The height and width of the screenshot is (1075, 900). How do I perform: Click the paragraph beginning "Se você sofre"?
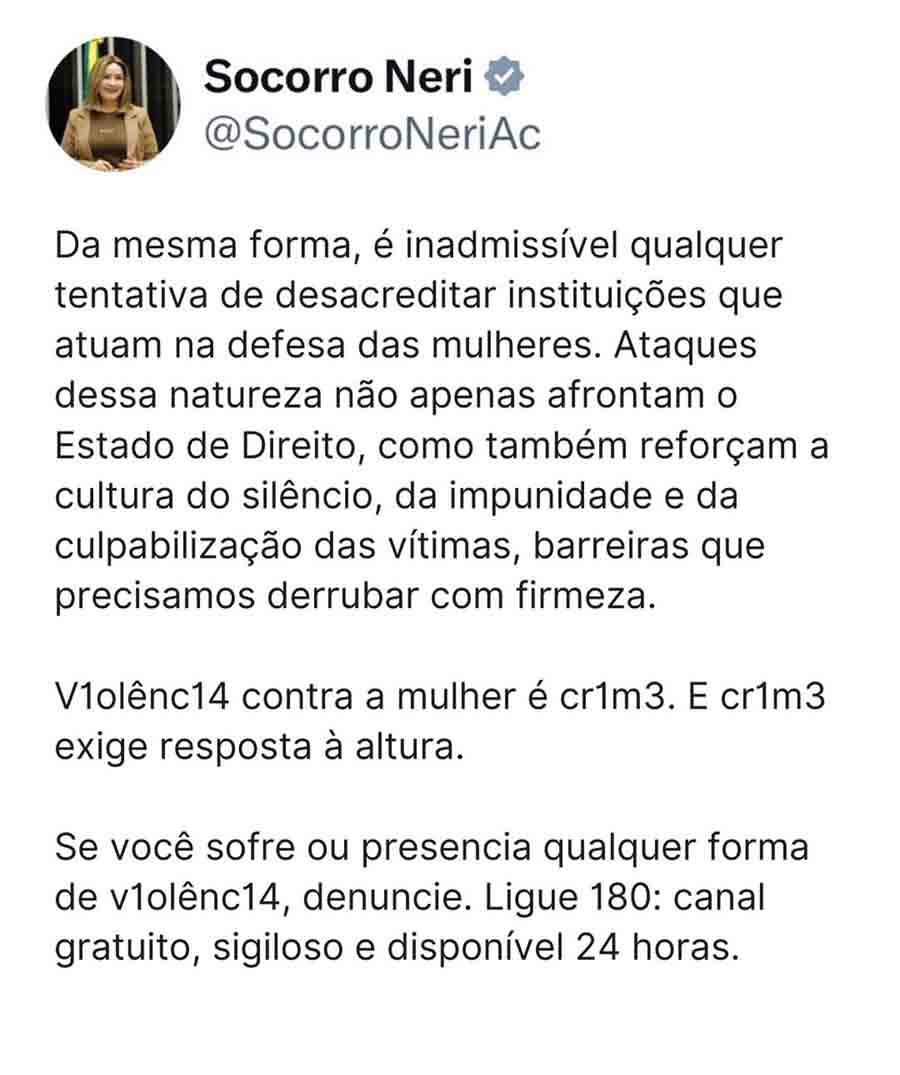coord(432,897)
